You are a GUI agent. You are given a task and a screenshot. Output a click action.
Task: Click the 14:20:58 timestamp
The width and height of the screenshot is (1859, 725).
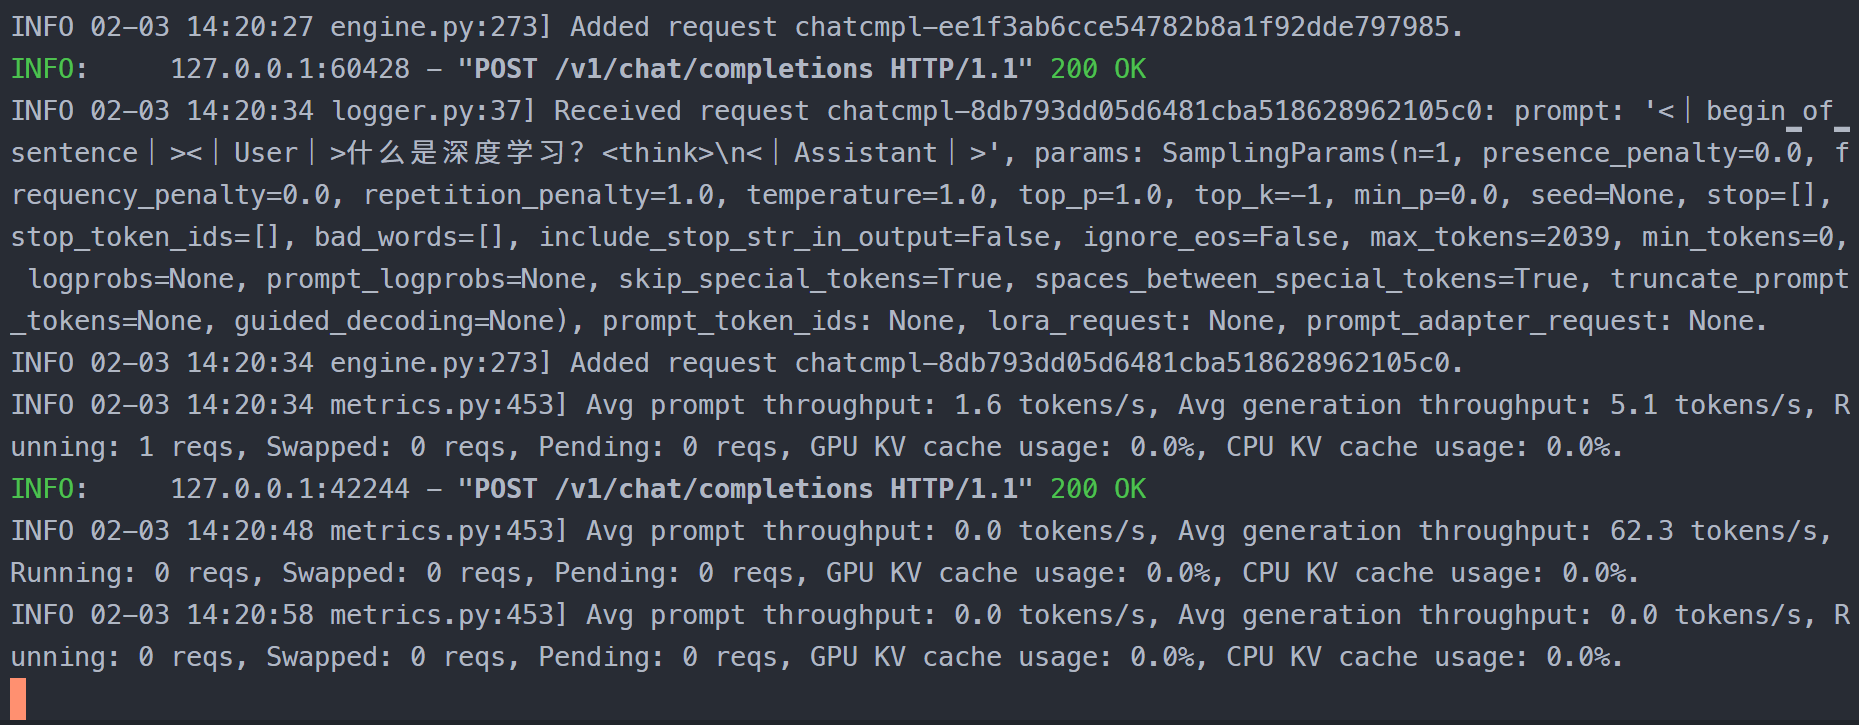(x=250, y=615)
